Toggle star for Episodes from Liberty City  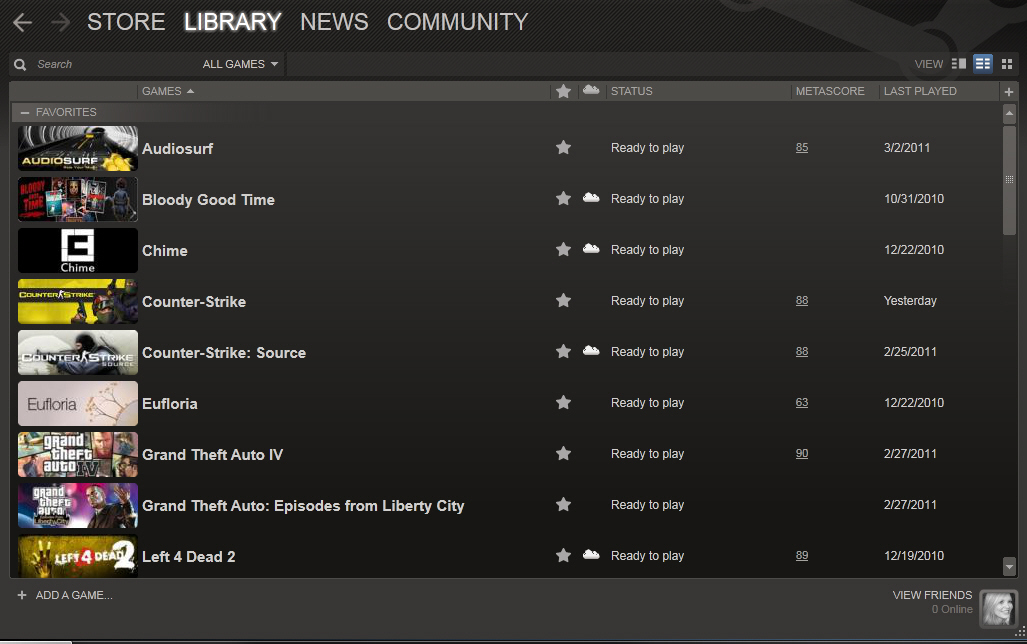[563, 504]
